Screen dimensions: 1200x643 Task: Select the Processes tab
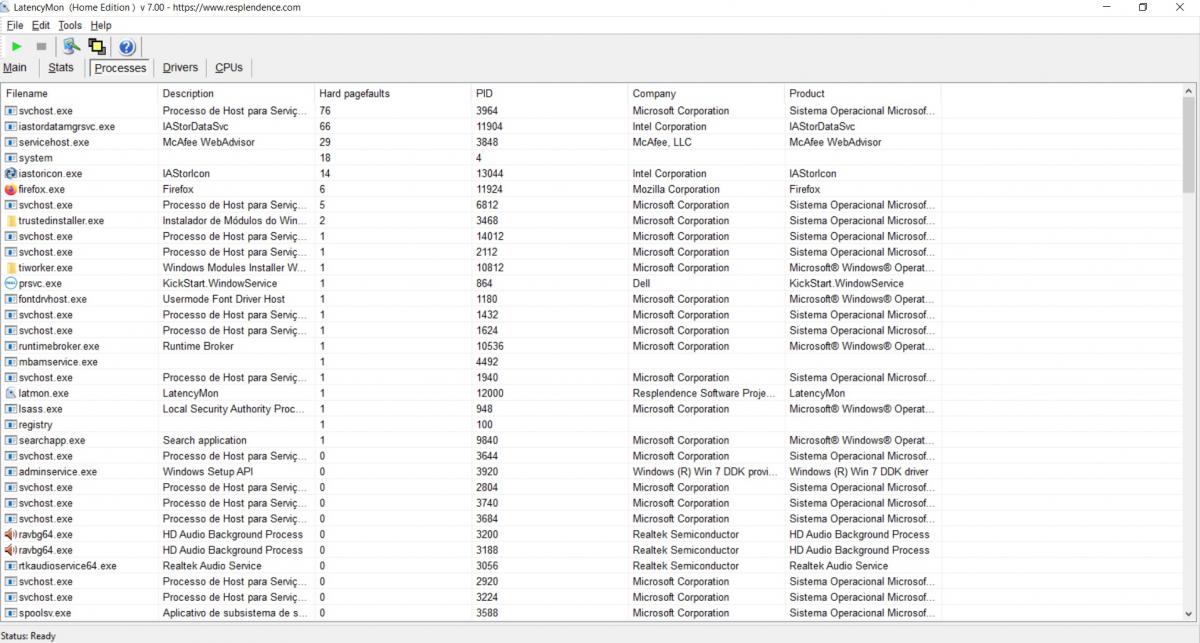(120, 68)
